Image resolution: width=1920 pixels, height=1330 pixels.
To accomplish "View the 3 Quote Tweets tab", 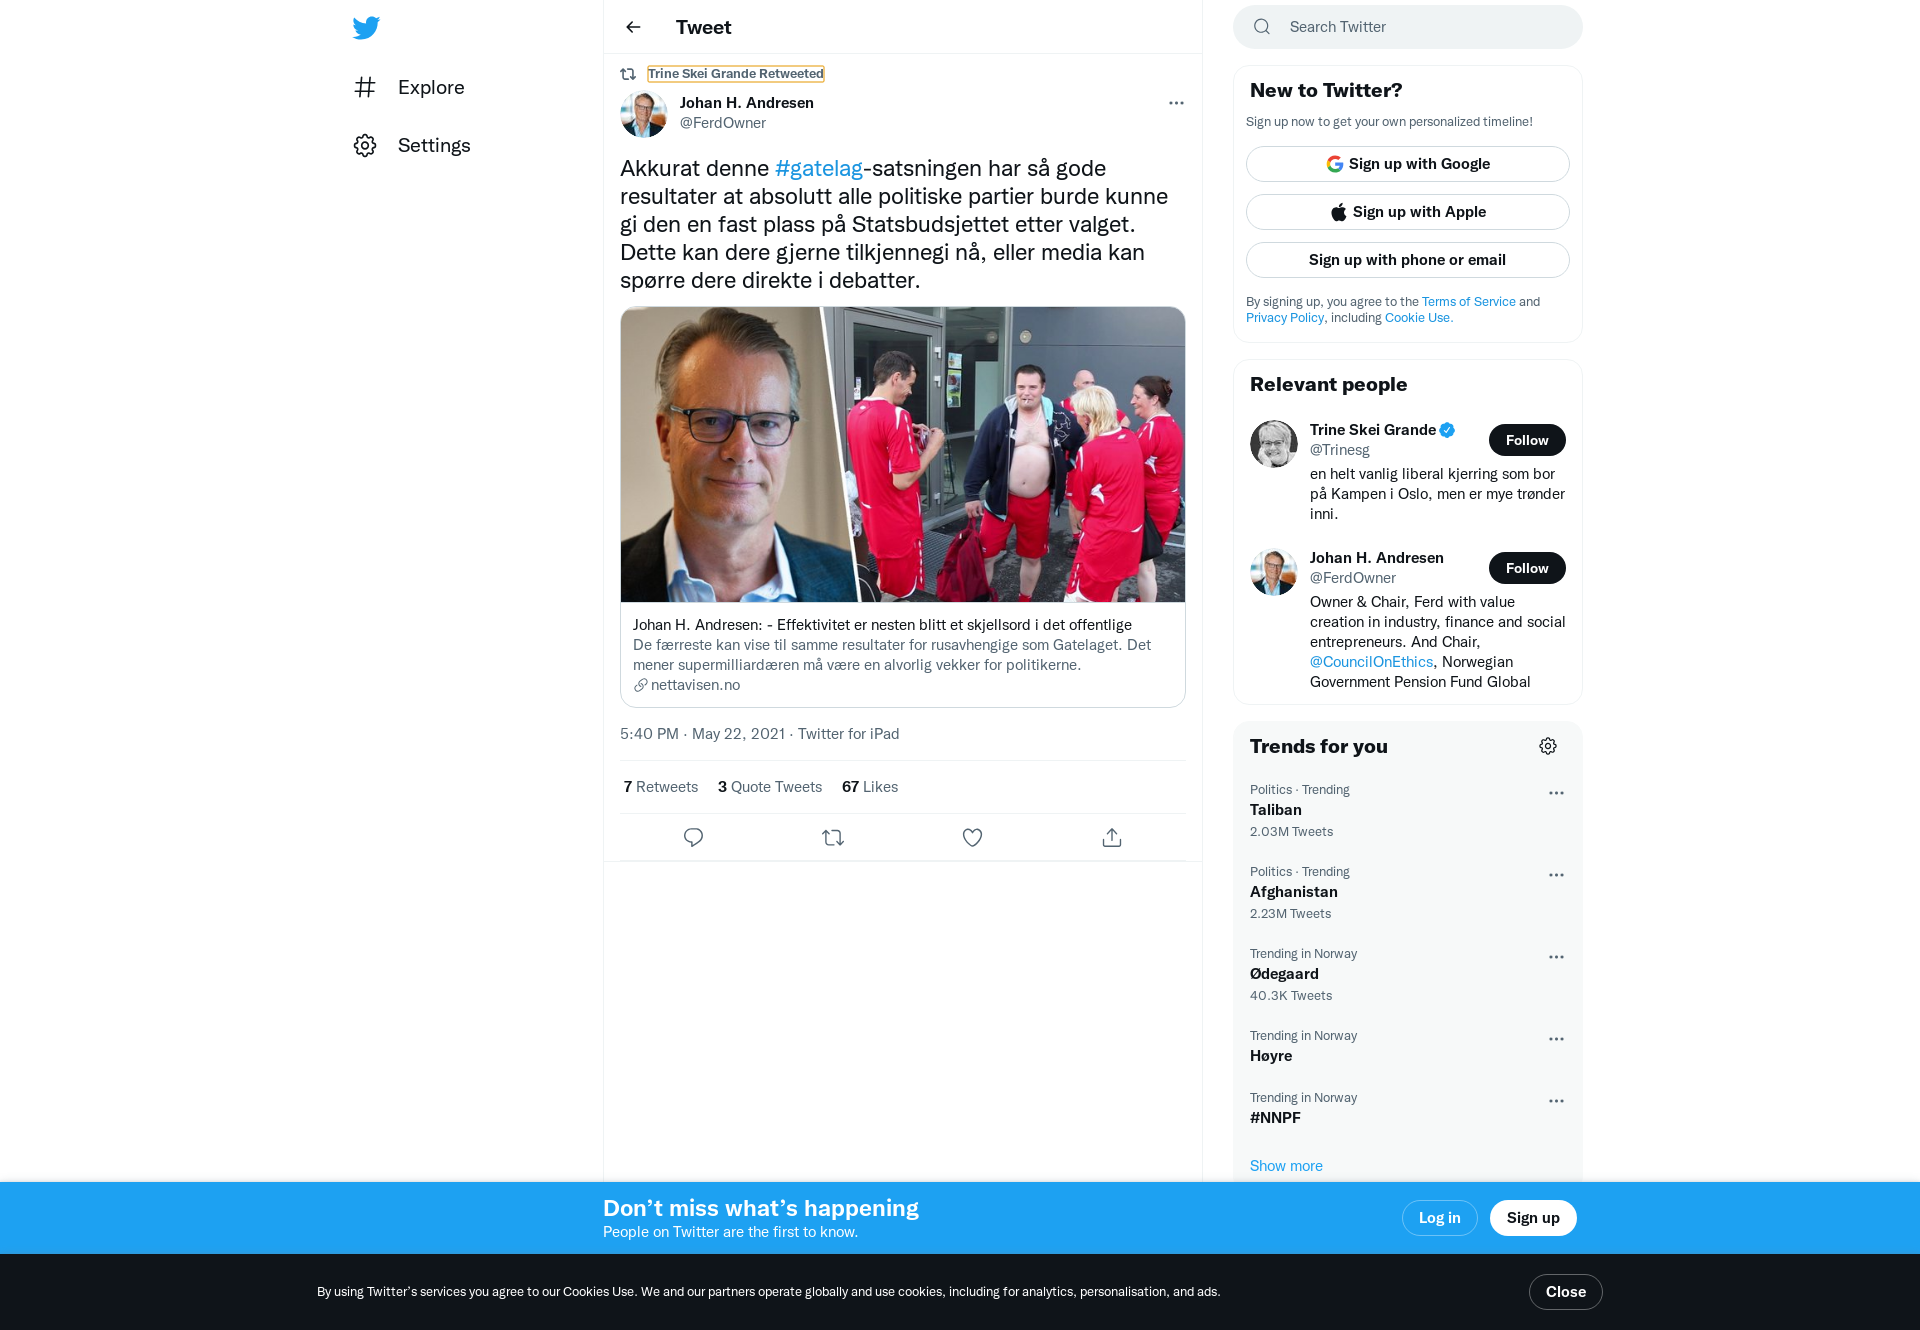I will [x=770, y=787].
